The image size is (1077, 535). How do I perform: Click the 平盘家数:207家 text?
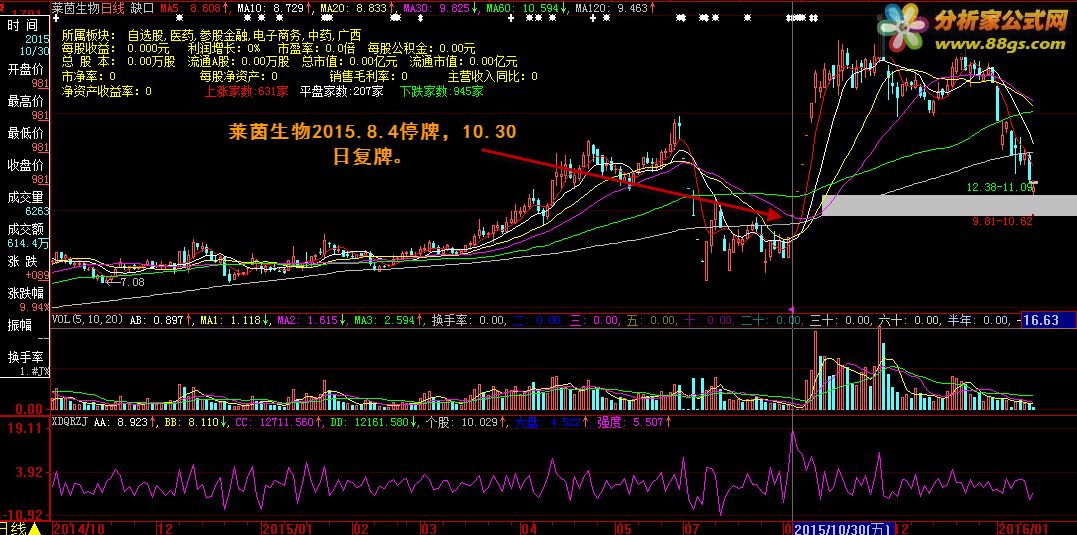click(x=342, y=91)
